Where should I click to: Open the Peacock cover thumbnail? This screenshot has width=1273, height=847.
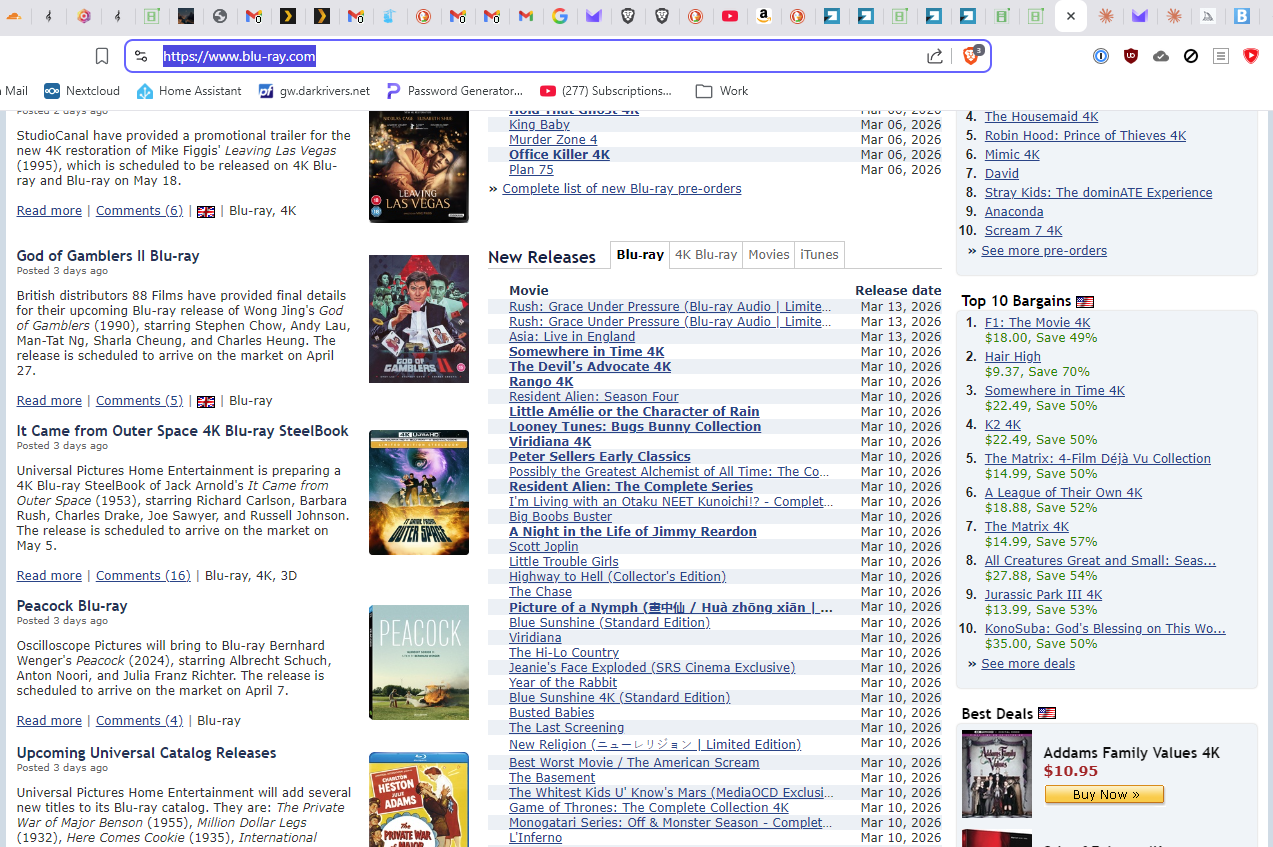pyautogui.click(x=418, y=662)
